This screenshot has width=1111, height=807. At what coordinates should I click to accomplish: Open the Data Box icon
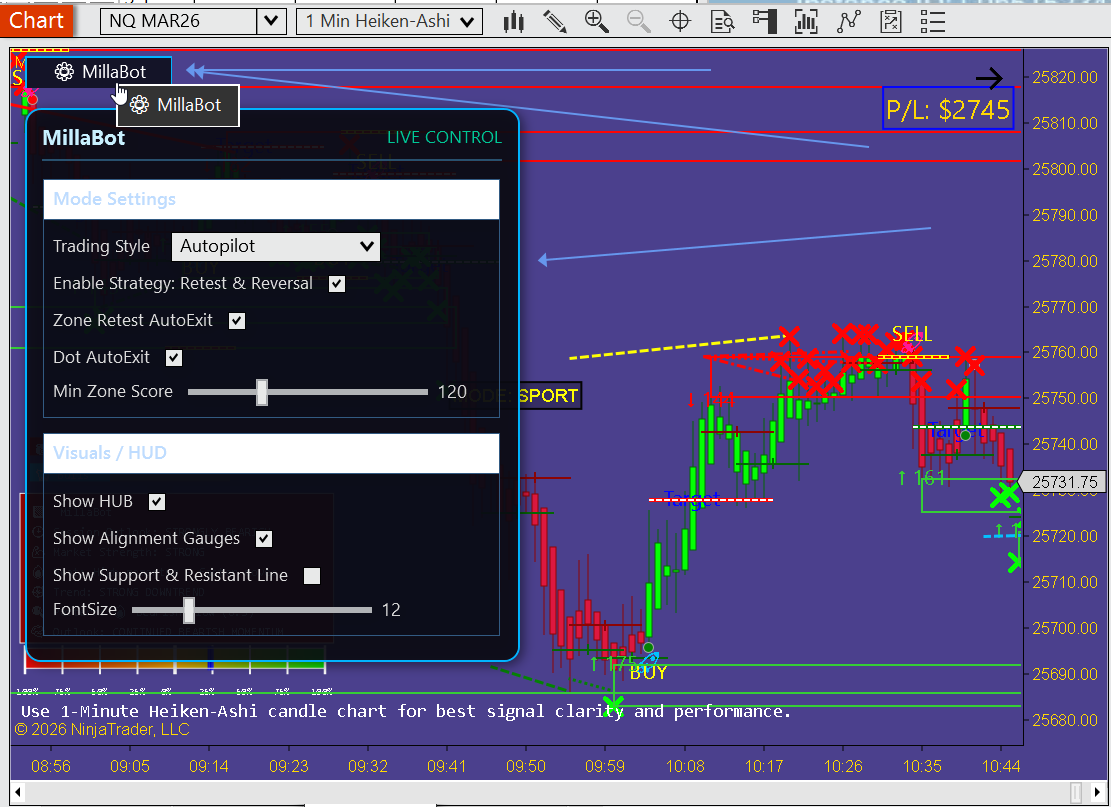[723, 21]
